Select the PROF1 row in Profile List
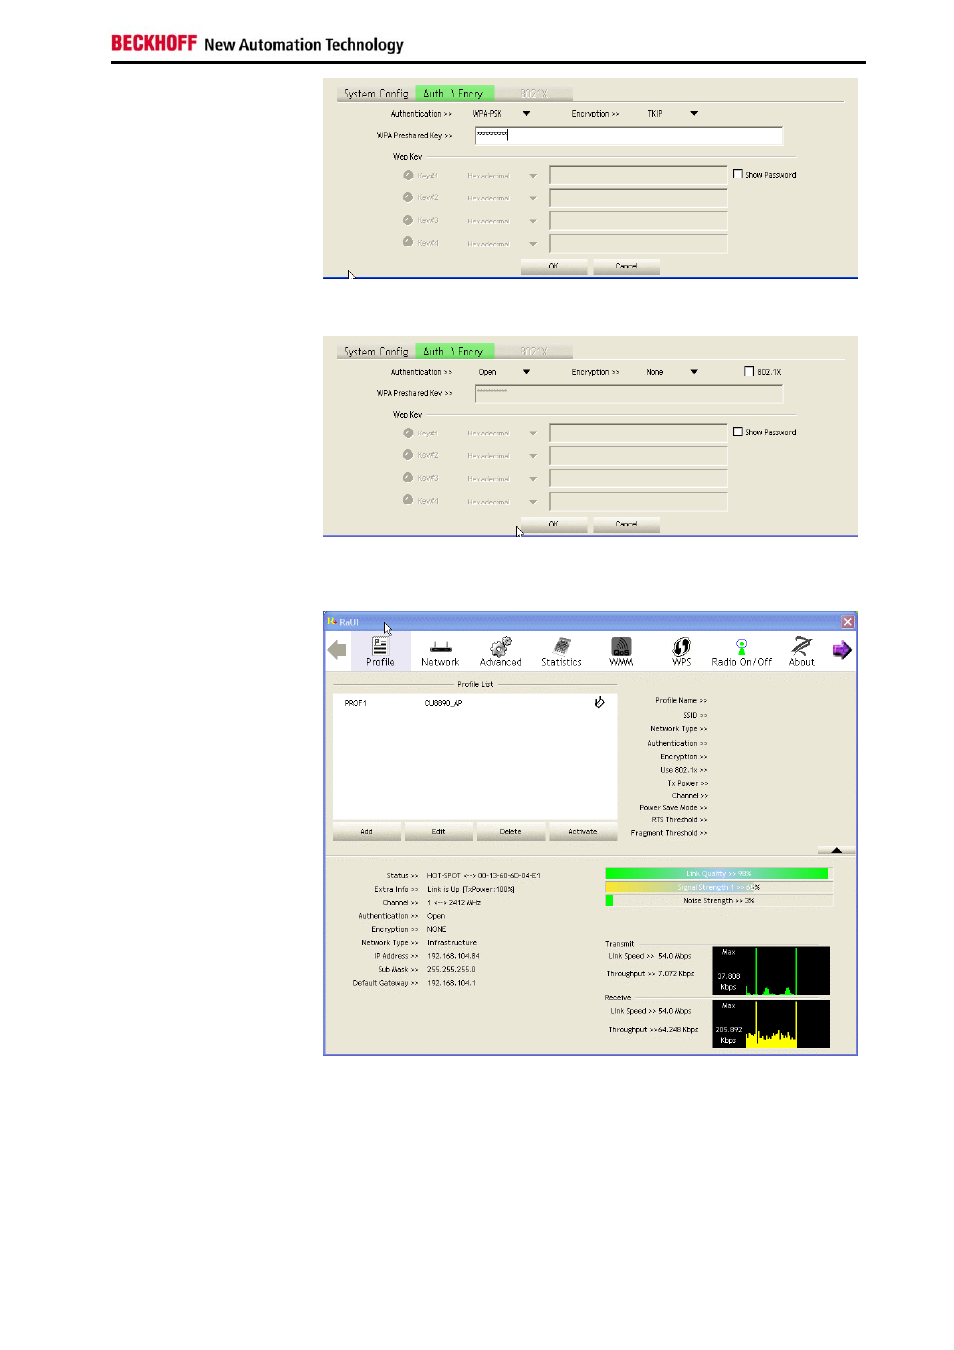 (474, 703)
